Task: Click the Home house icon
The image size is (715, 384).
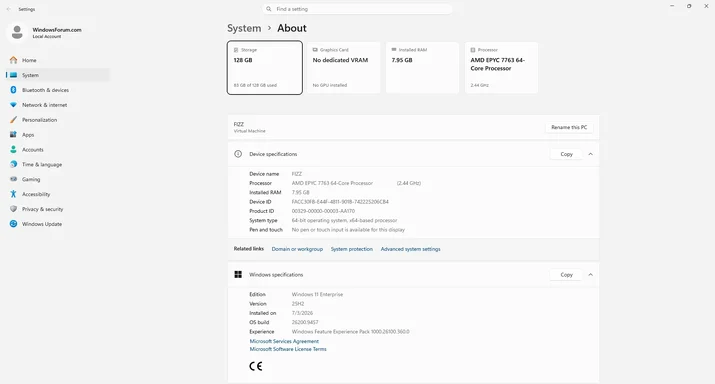Action: pyautogui.click(x=13, y=60)
